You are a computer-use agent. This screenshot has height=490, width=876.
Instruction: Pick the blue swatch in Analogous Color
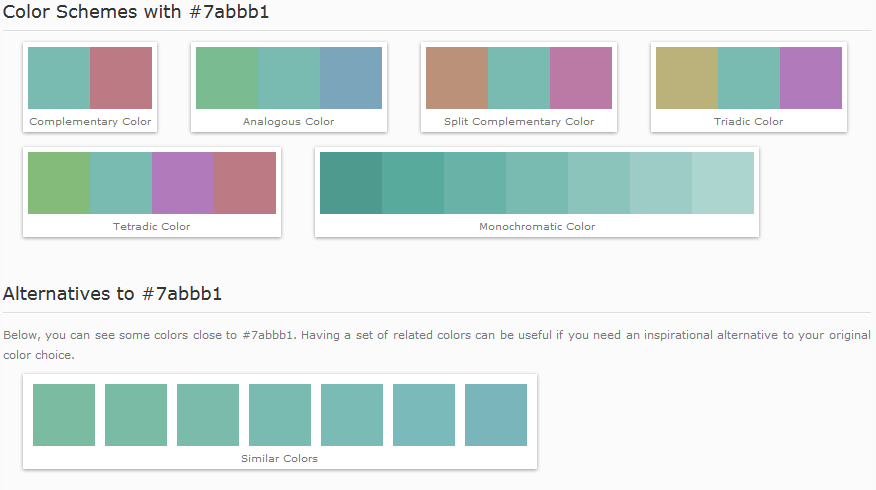click(351, 78)
